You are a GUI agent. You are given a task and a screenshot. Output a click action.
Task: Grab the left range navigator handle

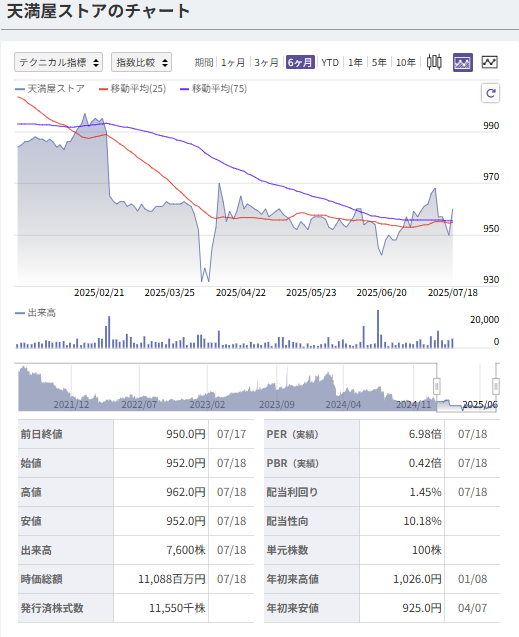437,386
